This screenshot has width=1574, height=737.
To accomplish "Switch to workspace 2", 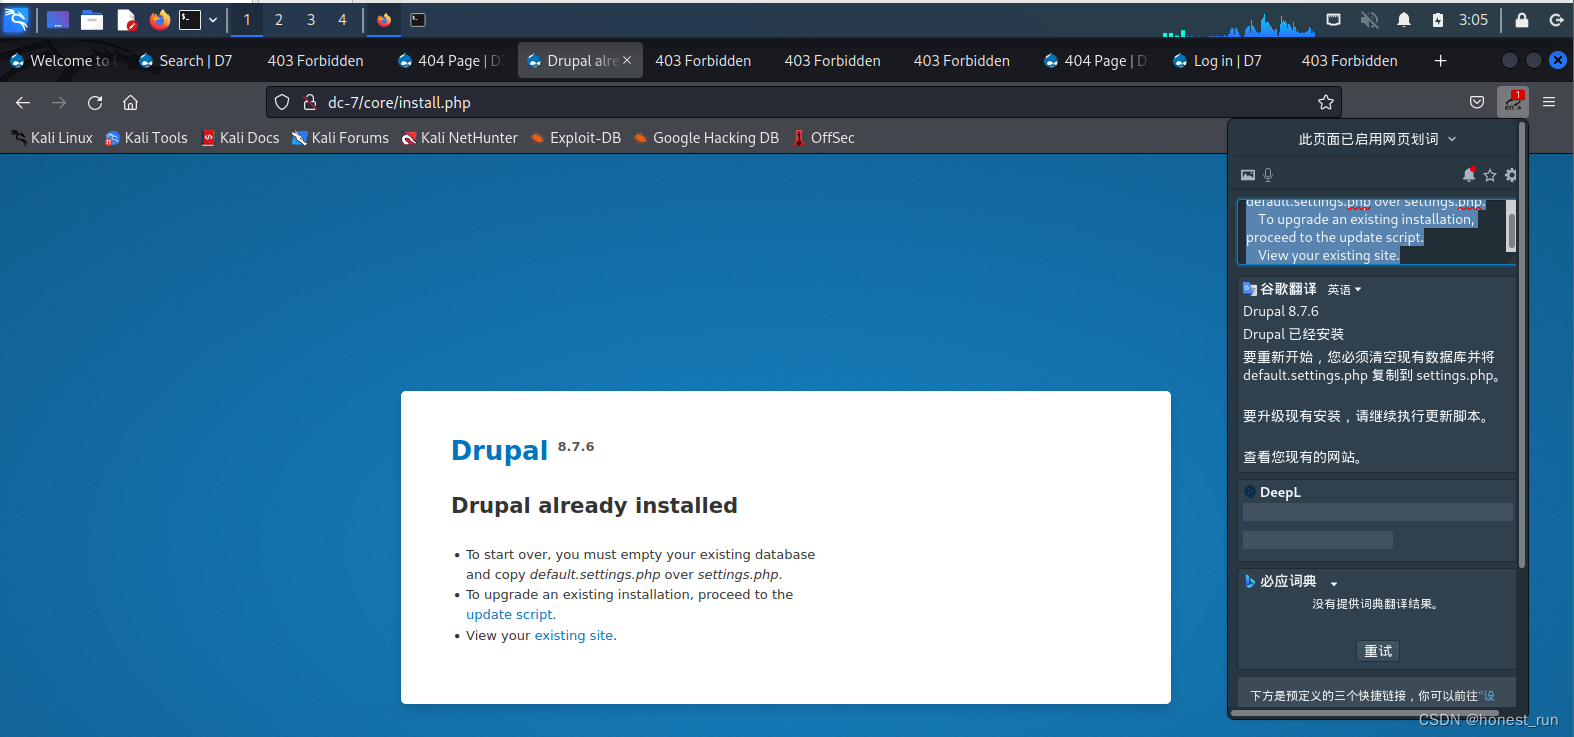I will pyautogui.click(x=279, y=19).
